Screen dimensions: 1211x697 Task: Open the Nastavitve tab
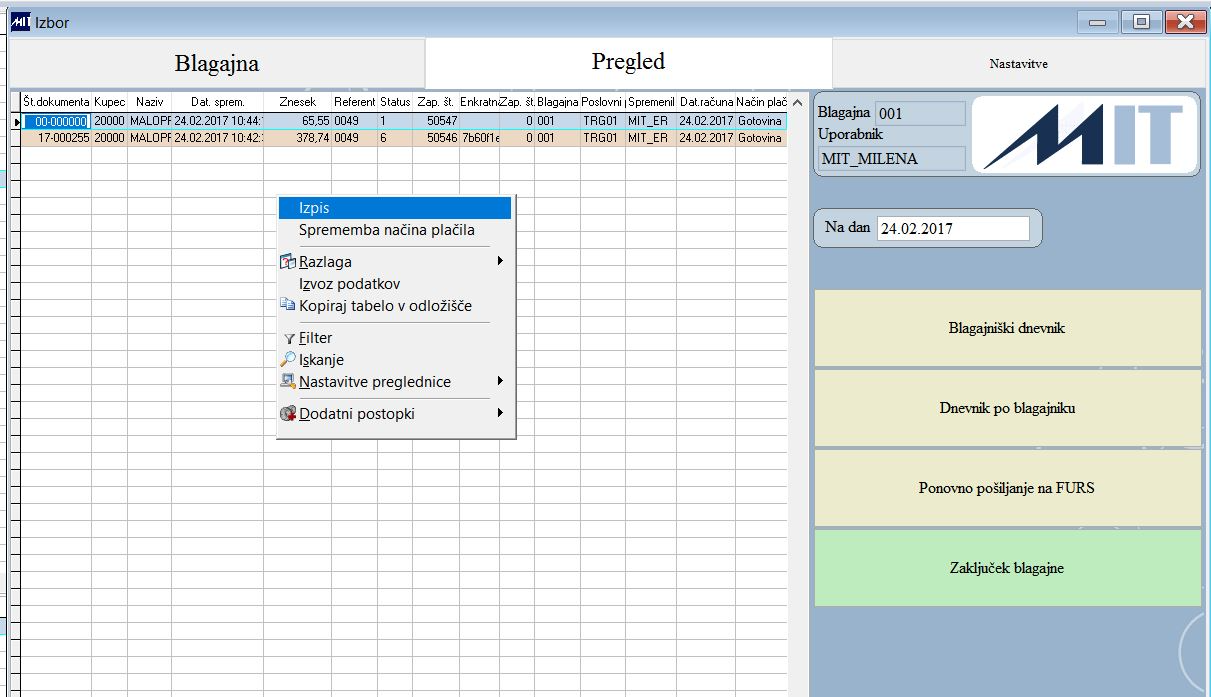[x=1019, y=64]
